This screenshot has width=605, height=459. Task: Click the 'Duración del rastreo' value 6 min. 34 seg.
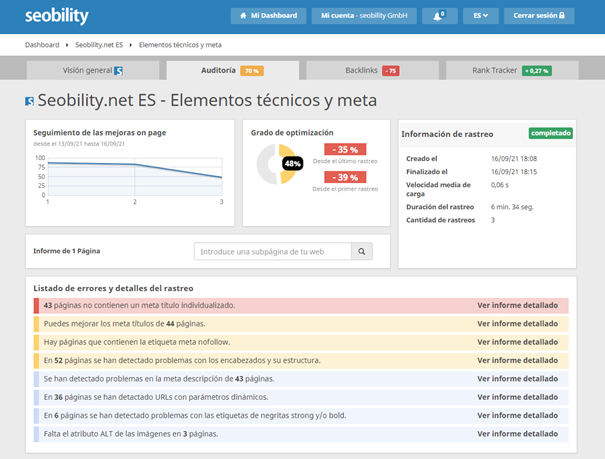point(512,207)
